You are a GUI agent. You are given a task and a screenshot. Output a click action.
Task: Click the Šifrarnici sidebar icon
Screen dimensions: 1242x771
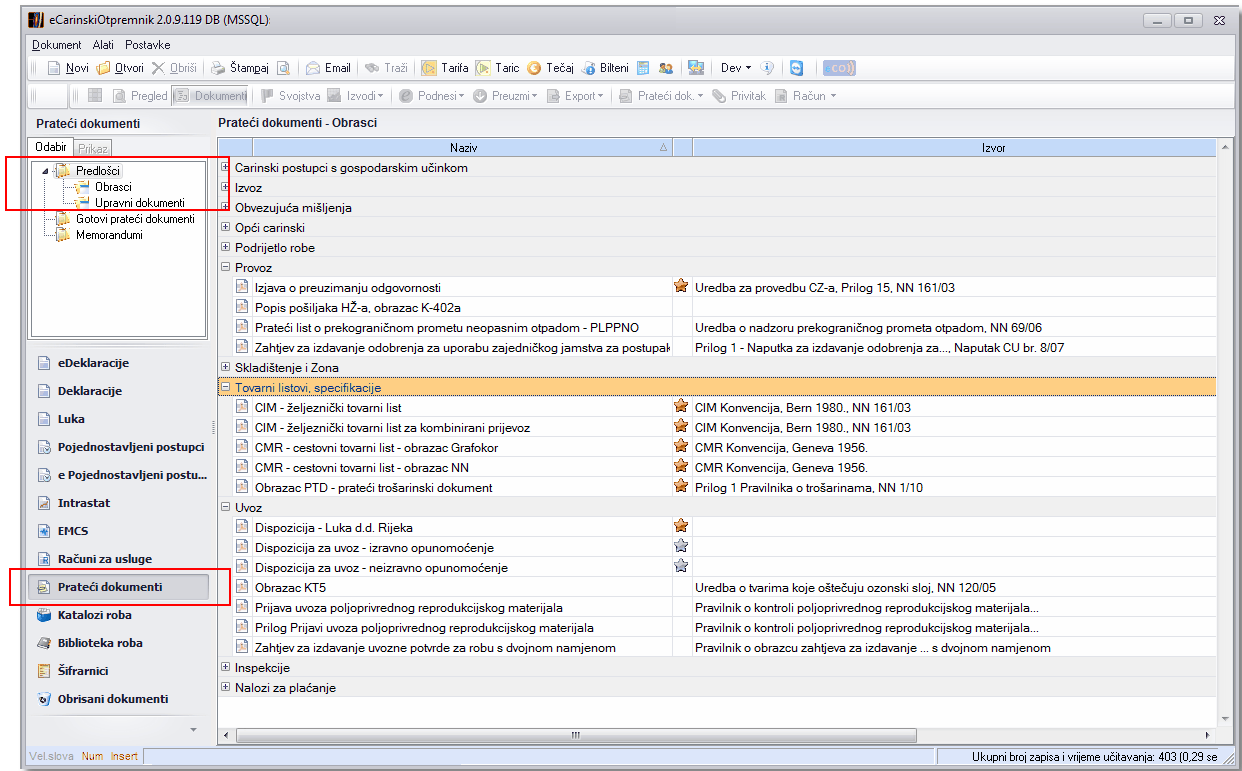(43, 671)
